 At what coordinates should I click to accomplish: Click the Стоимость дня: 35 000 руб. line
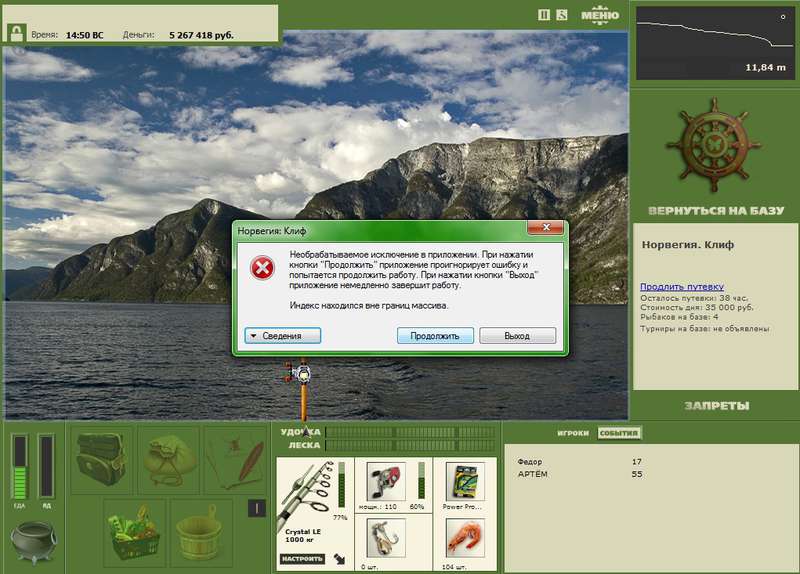pos(696,308)
